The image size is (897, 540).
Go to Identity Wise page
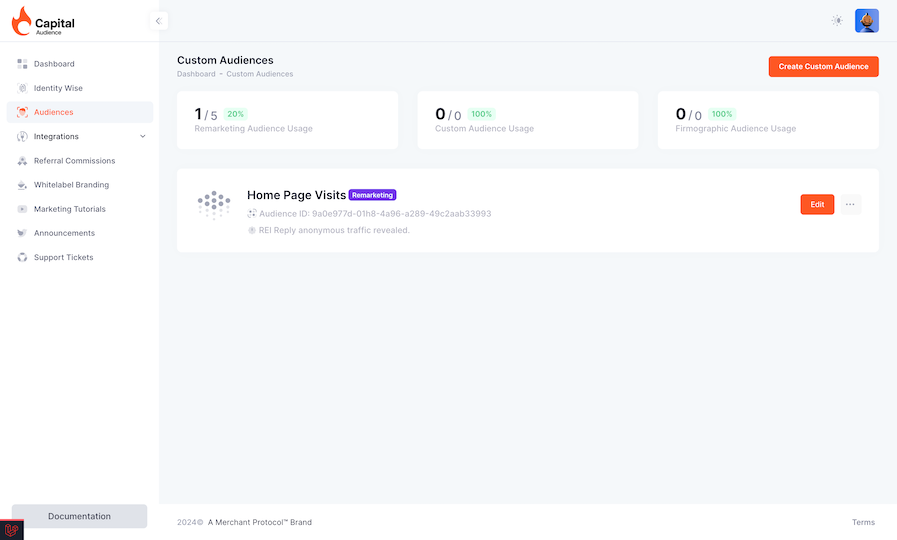point(80,88)
